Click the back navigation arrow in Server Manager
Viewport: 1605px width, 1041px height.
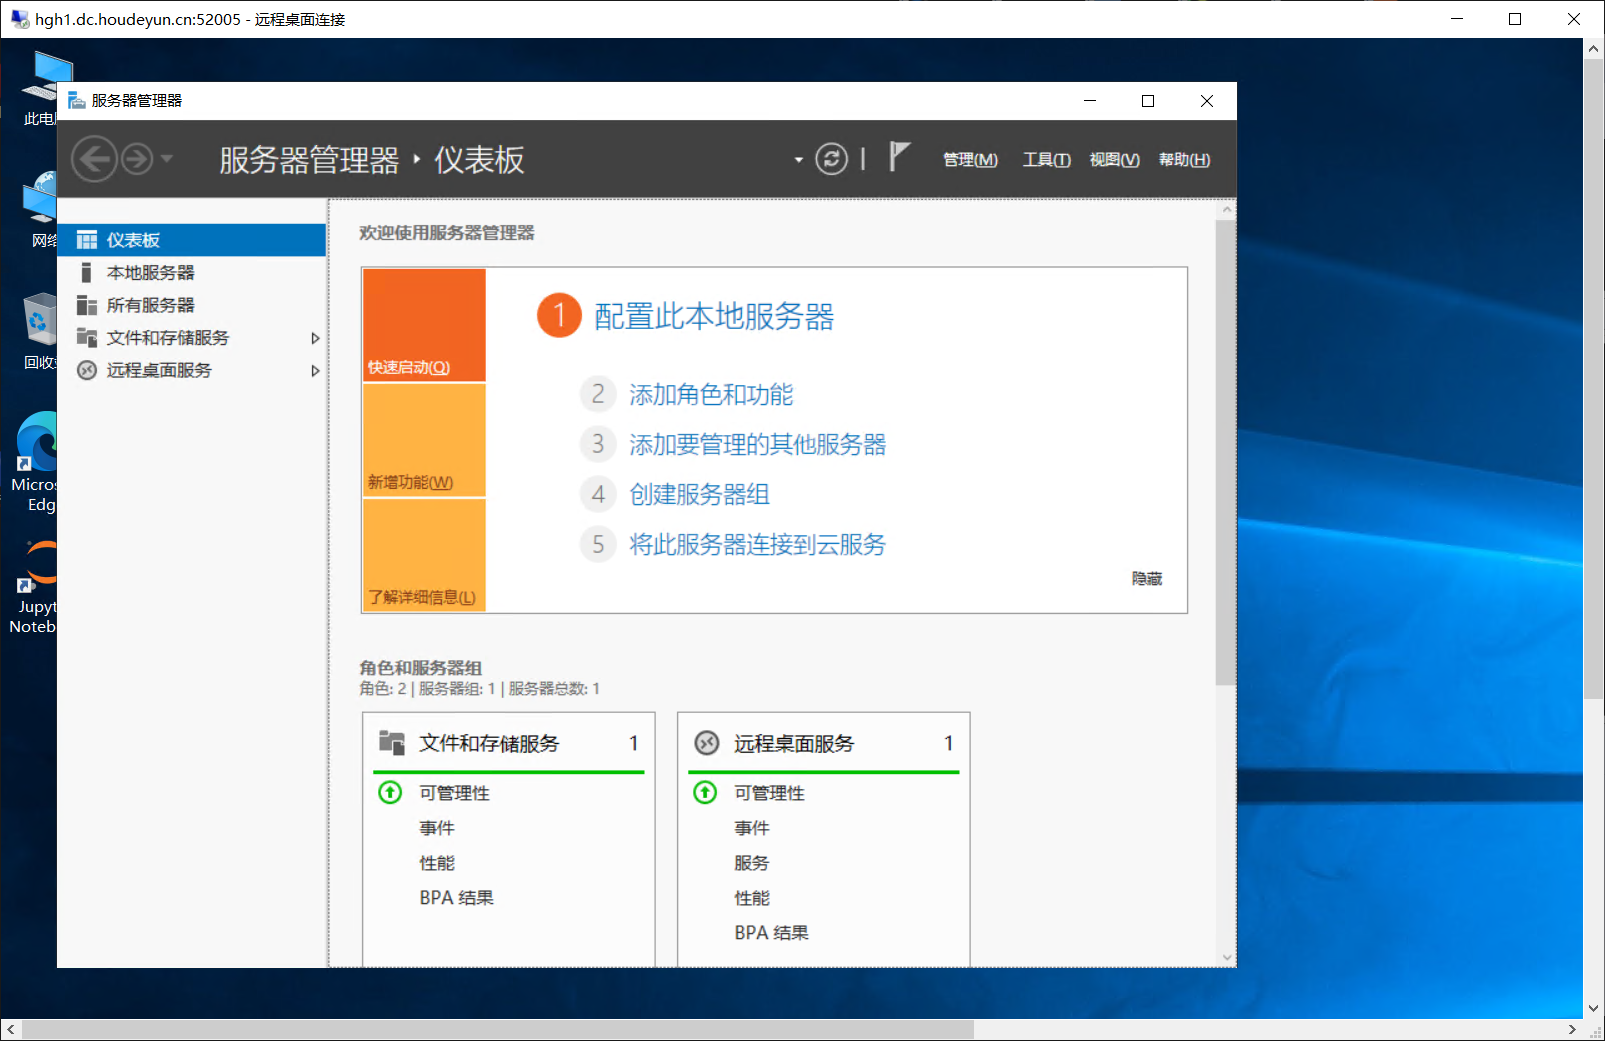(95, 159)
